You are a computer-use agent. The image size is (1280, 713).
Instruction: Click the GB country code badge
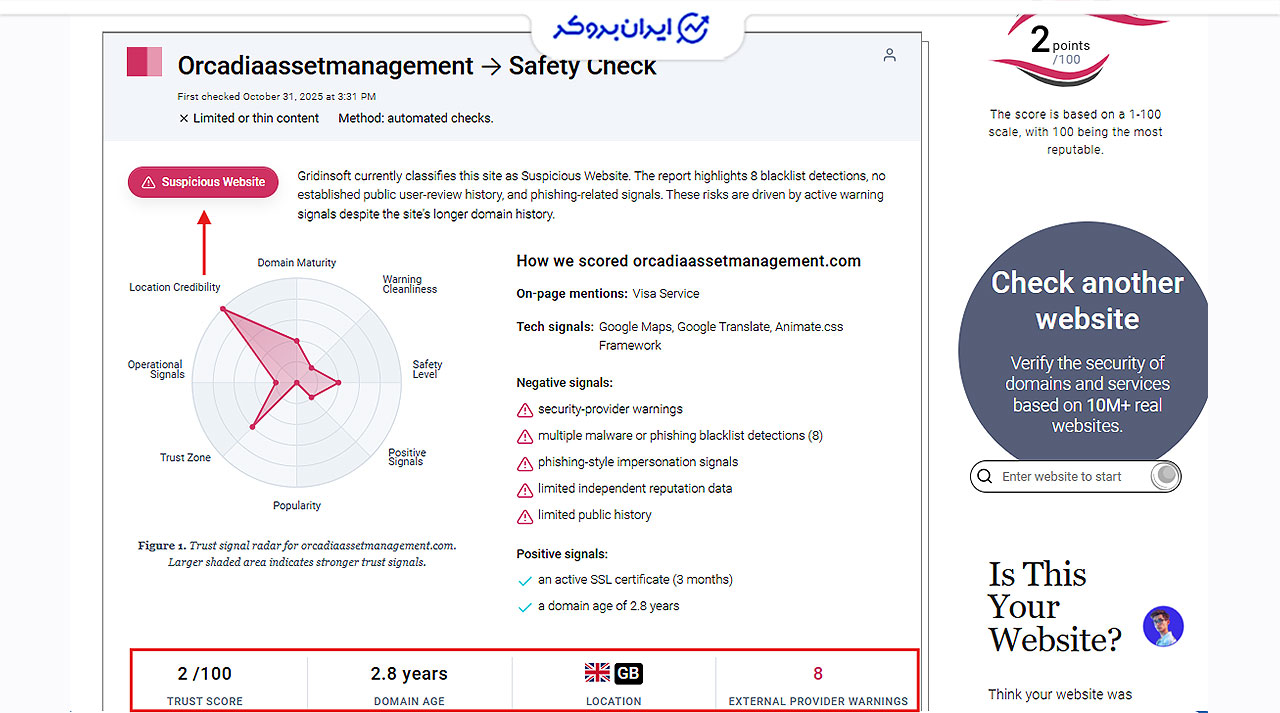[628, 673]
